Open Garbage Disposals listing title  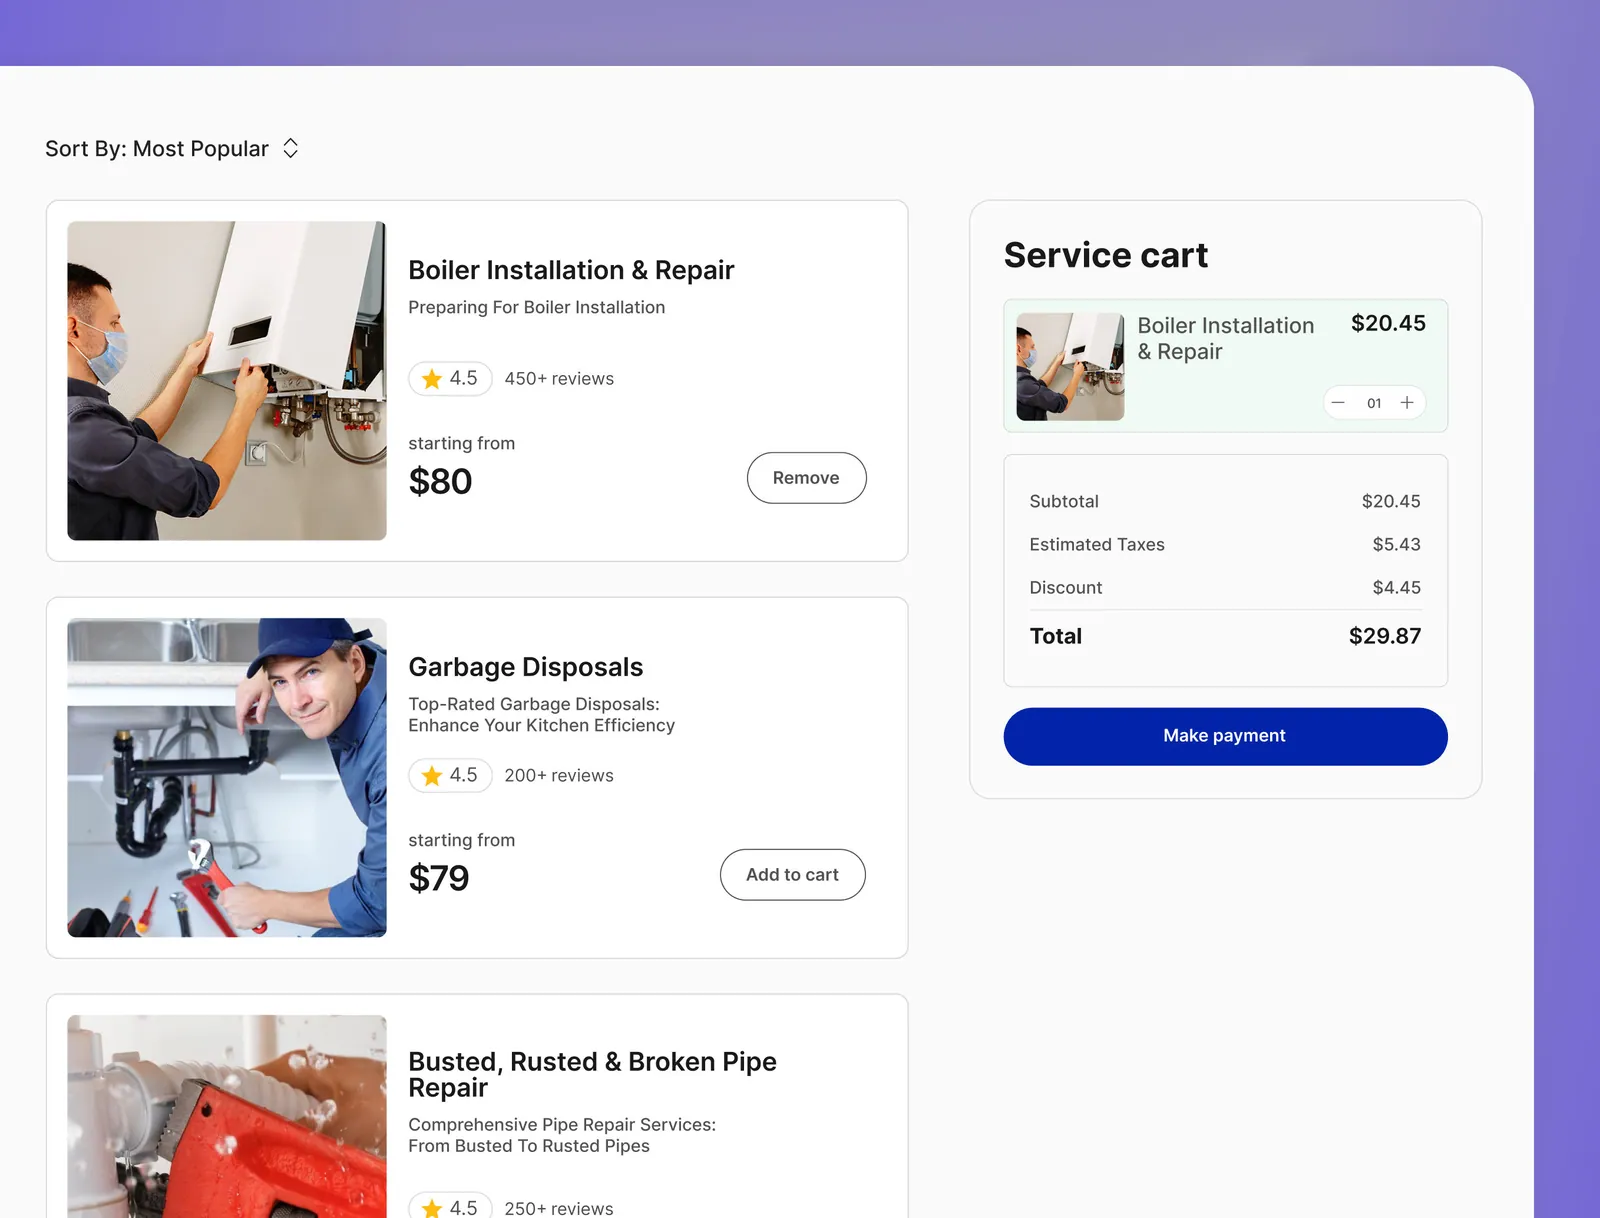click(x=526, y=667)
